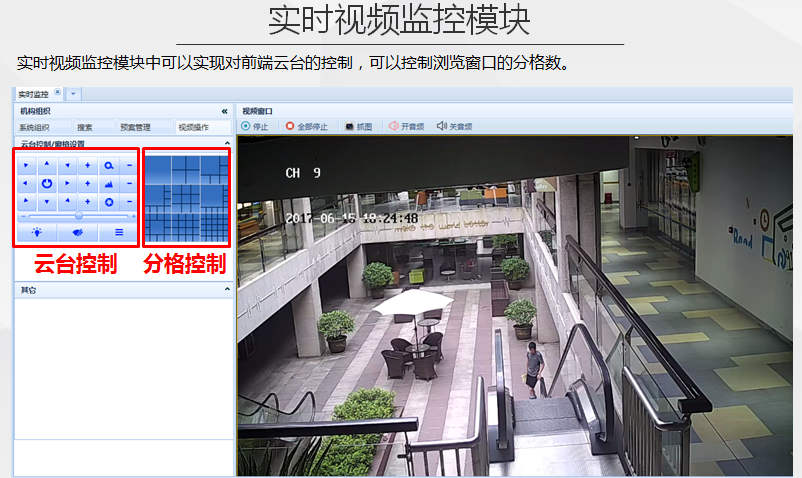Screen dimensions: 802x478
Task: Click the PTZ tilt down arrow
Action: (x=46, y=203)
